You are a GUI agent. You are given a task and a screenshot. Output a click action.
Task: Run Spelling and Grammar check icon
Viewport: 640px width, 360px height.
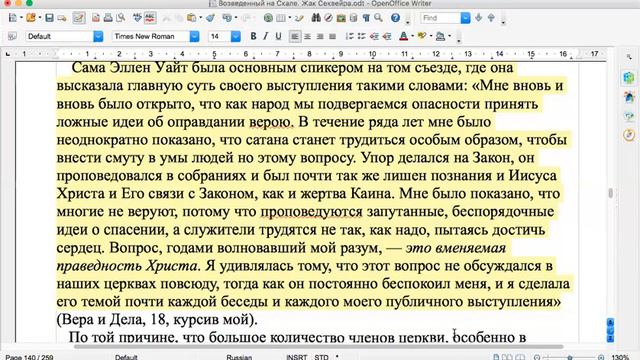137,18
